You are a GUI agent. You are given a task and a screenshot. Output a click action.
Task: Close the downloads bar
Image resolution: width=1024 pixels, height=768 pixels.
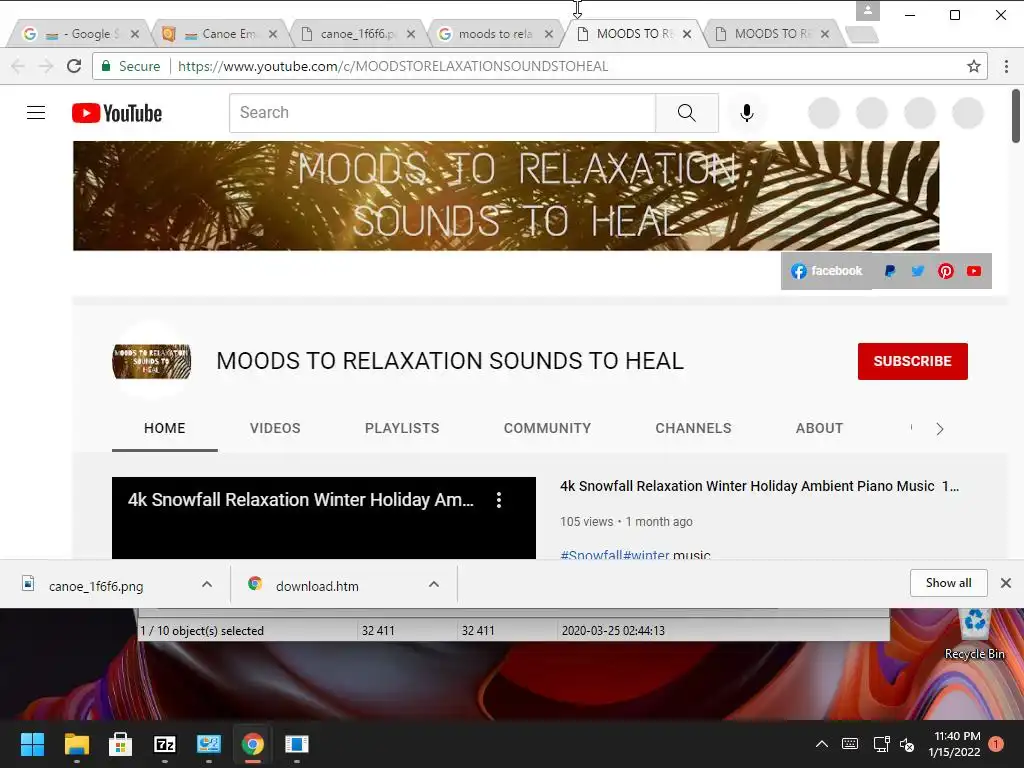[x=1006, y=583]
